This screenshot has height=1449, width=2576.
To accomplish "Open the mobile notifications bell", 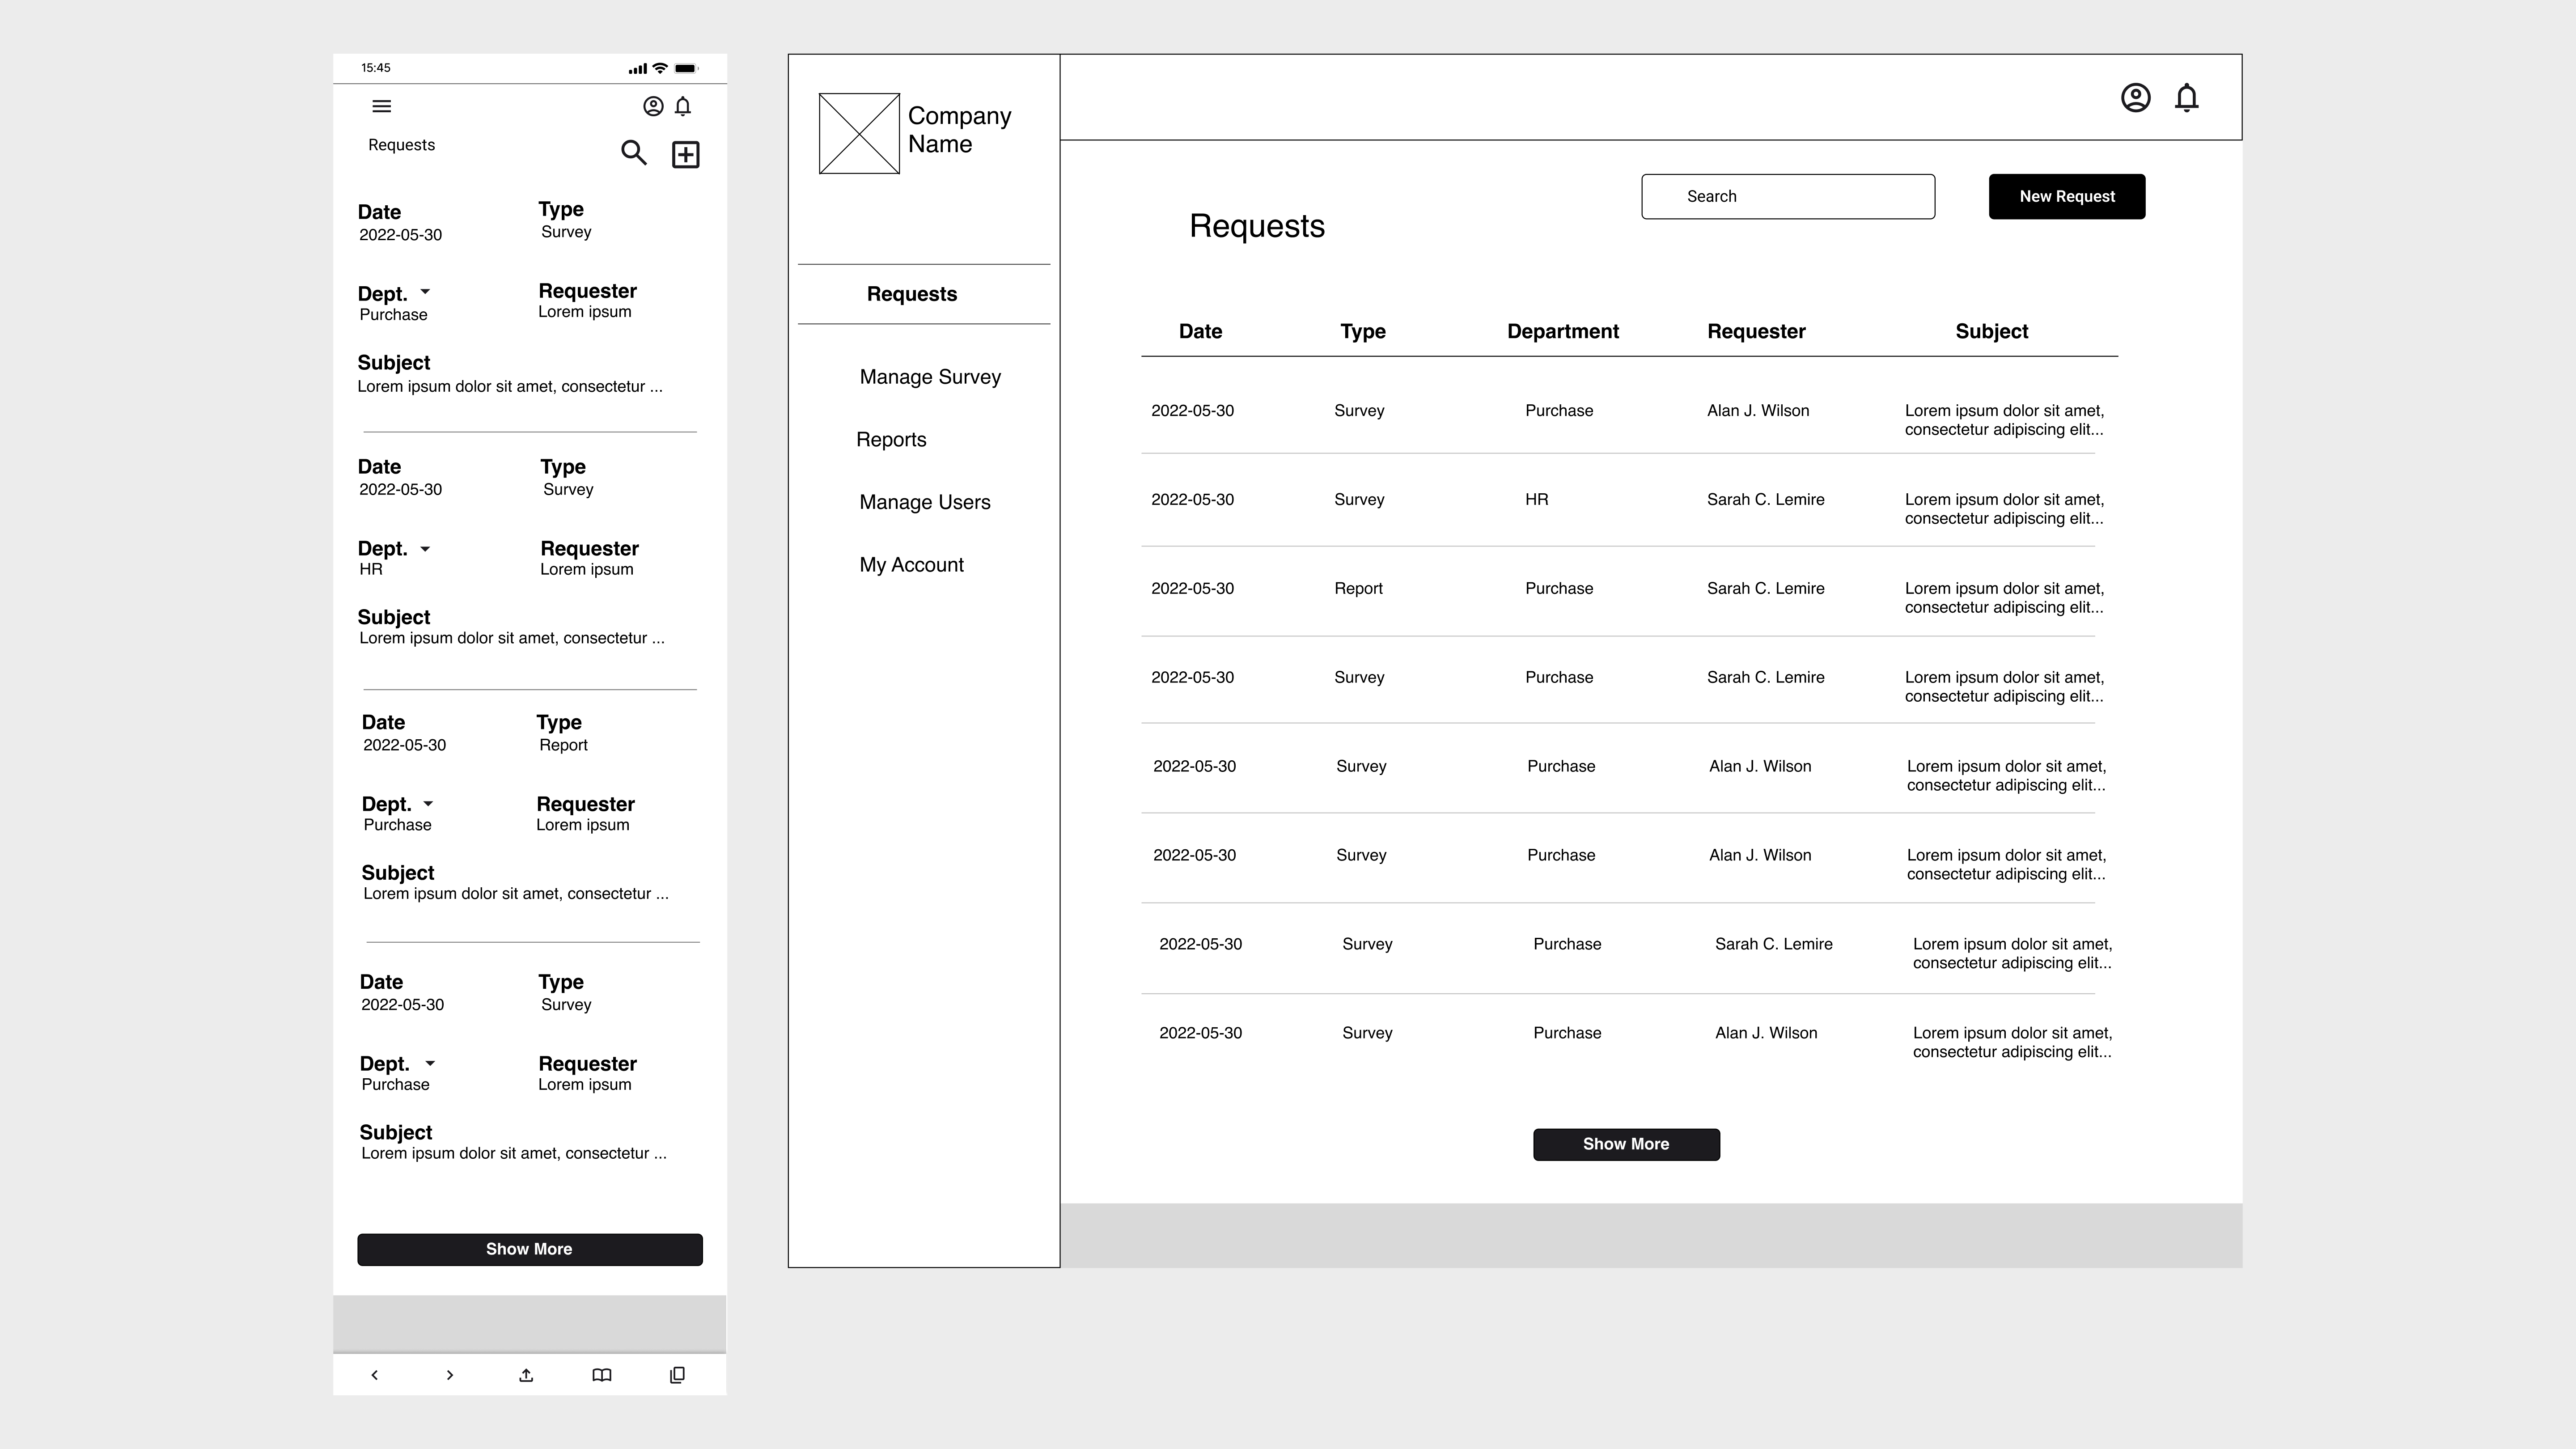I will (683, 106).
